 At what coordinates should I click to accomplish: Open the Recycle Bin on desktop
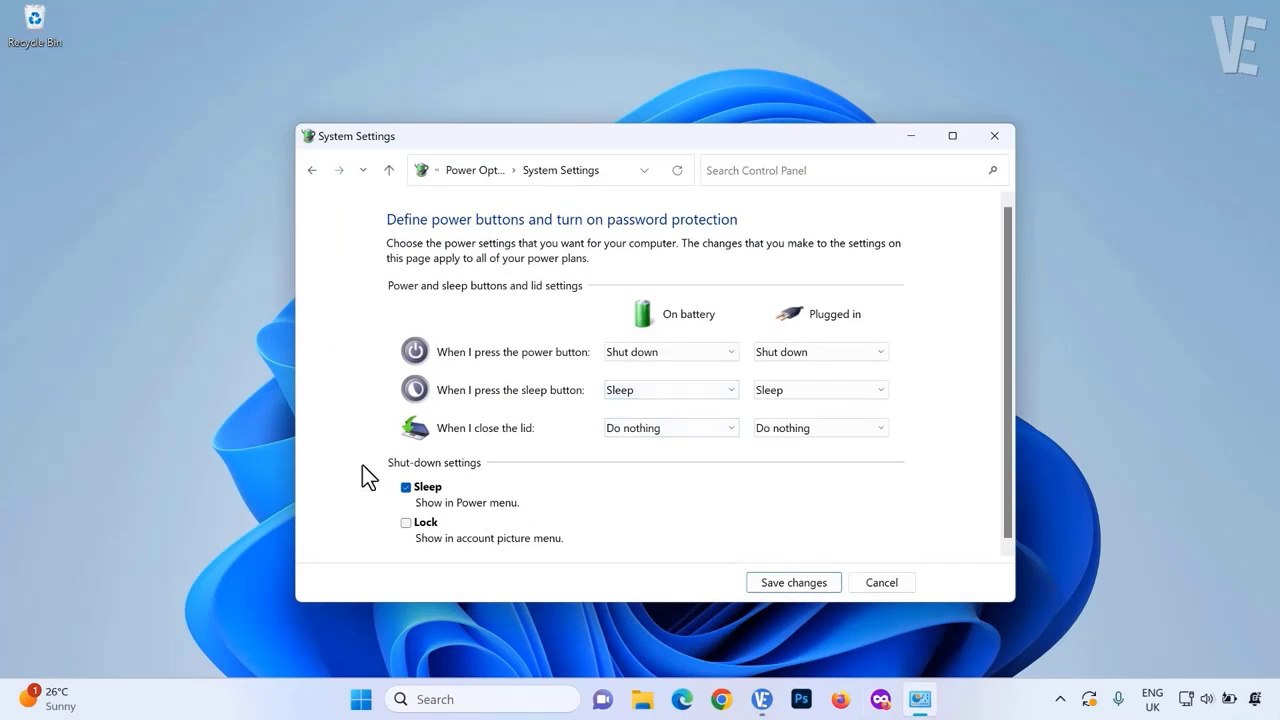click(35, 27)
